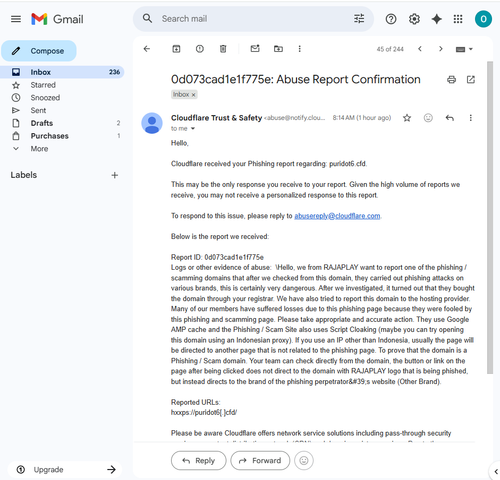The image size is (500, 480).
Task: Click the email subject heading
Action: click(296, 80)
